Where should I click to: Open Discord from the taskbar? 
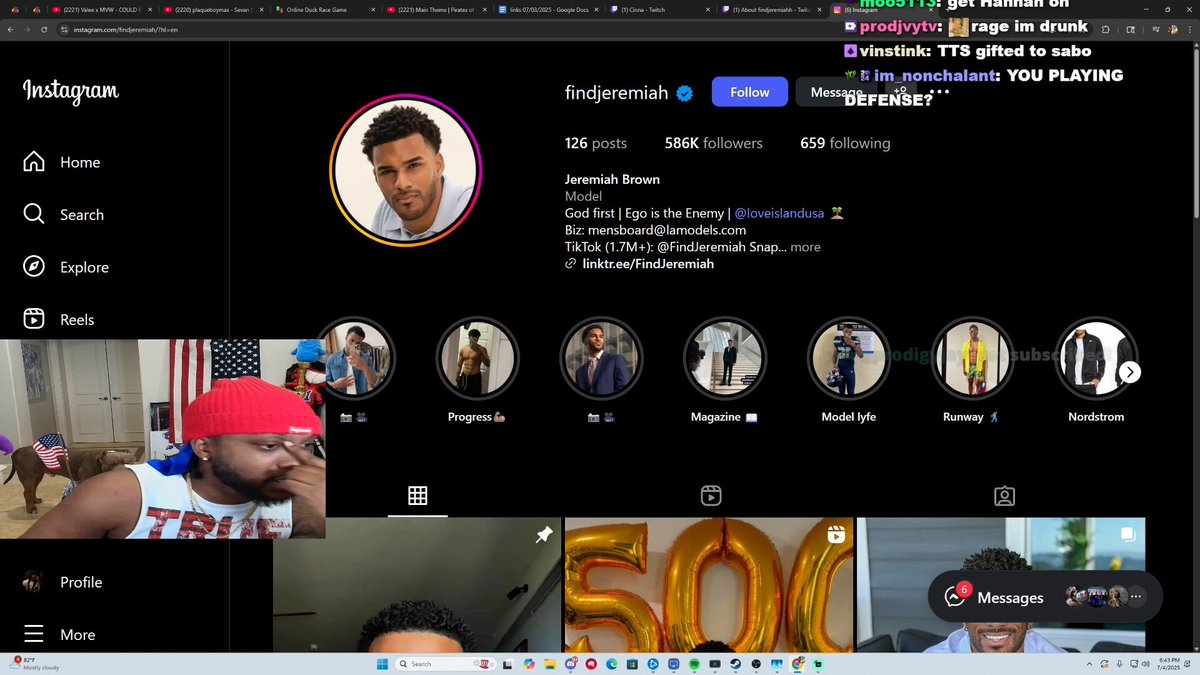pos(570,664)
